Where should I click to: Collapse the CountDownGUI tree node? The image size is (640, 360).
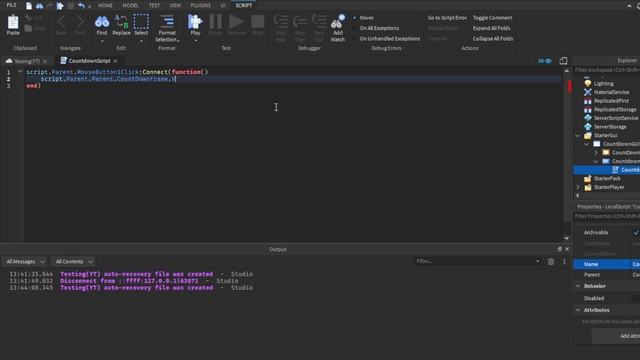(x=587, y=144)
